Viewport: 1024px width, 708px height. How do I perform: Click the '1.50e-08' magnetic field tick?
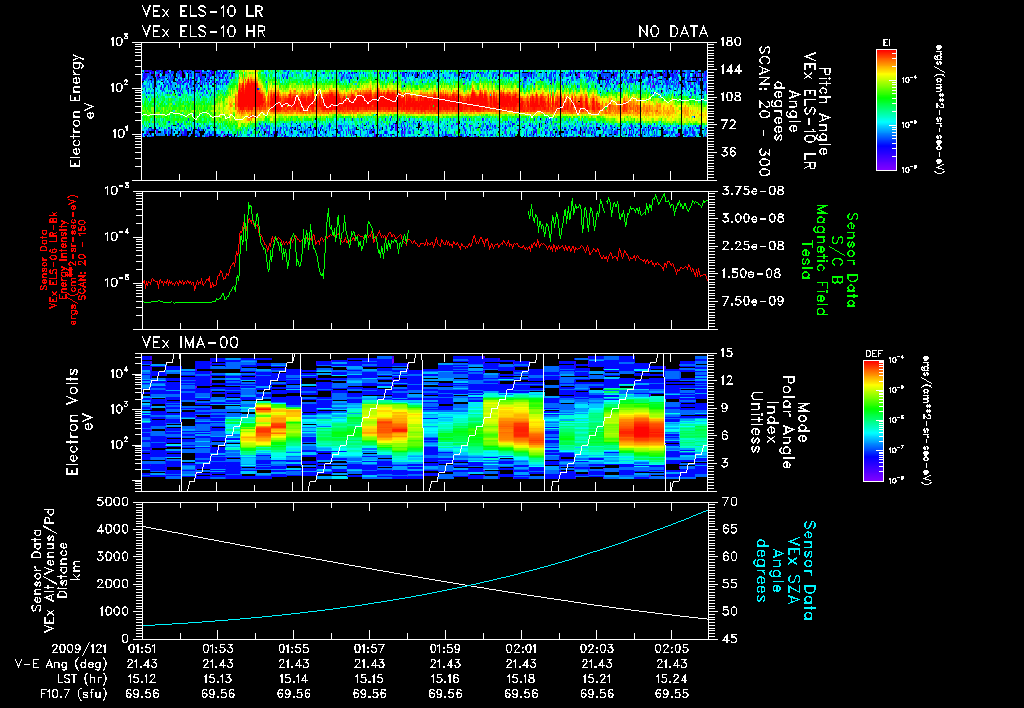click(752, 273)
